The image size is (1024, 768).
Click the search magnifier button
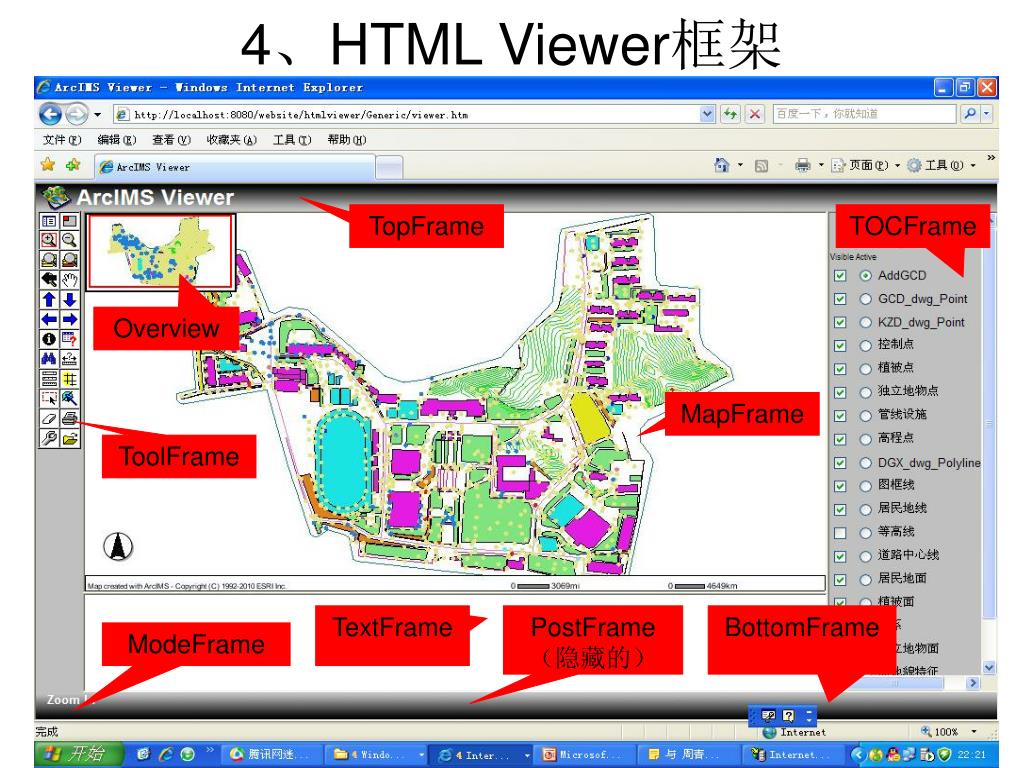click(970, 114)
